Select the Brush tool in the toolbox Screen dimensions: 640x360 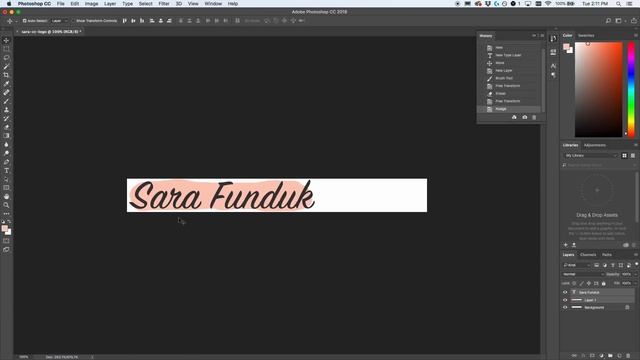pyautogui.click(x=6, y=101)
